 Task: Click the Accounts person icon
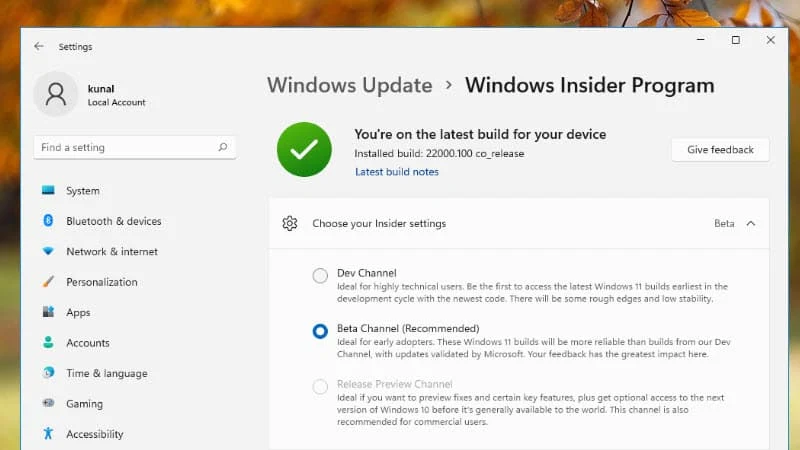48,342
